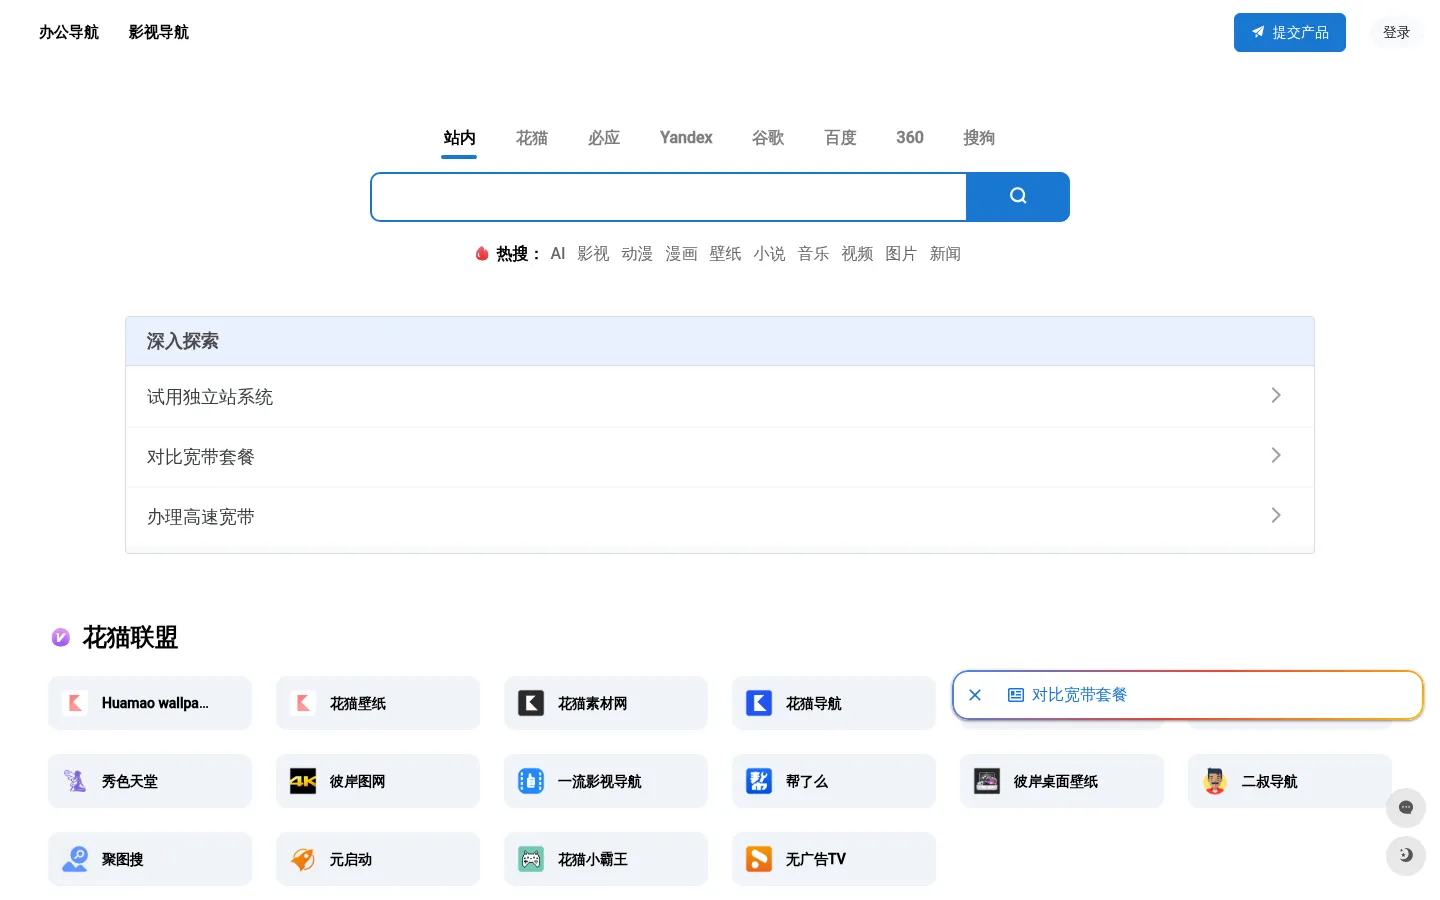Screen dimensions: 1440x900
Task: Click the 花猫壁纸 logo icon
Action: (303, 703)
